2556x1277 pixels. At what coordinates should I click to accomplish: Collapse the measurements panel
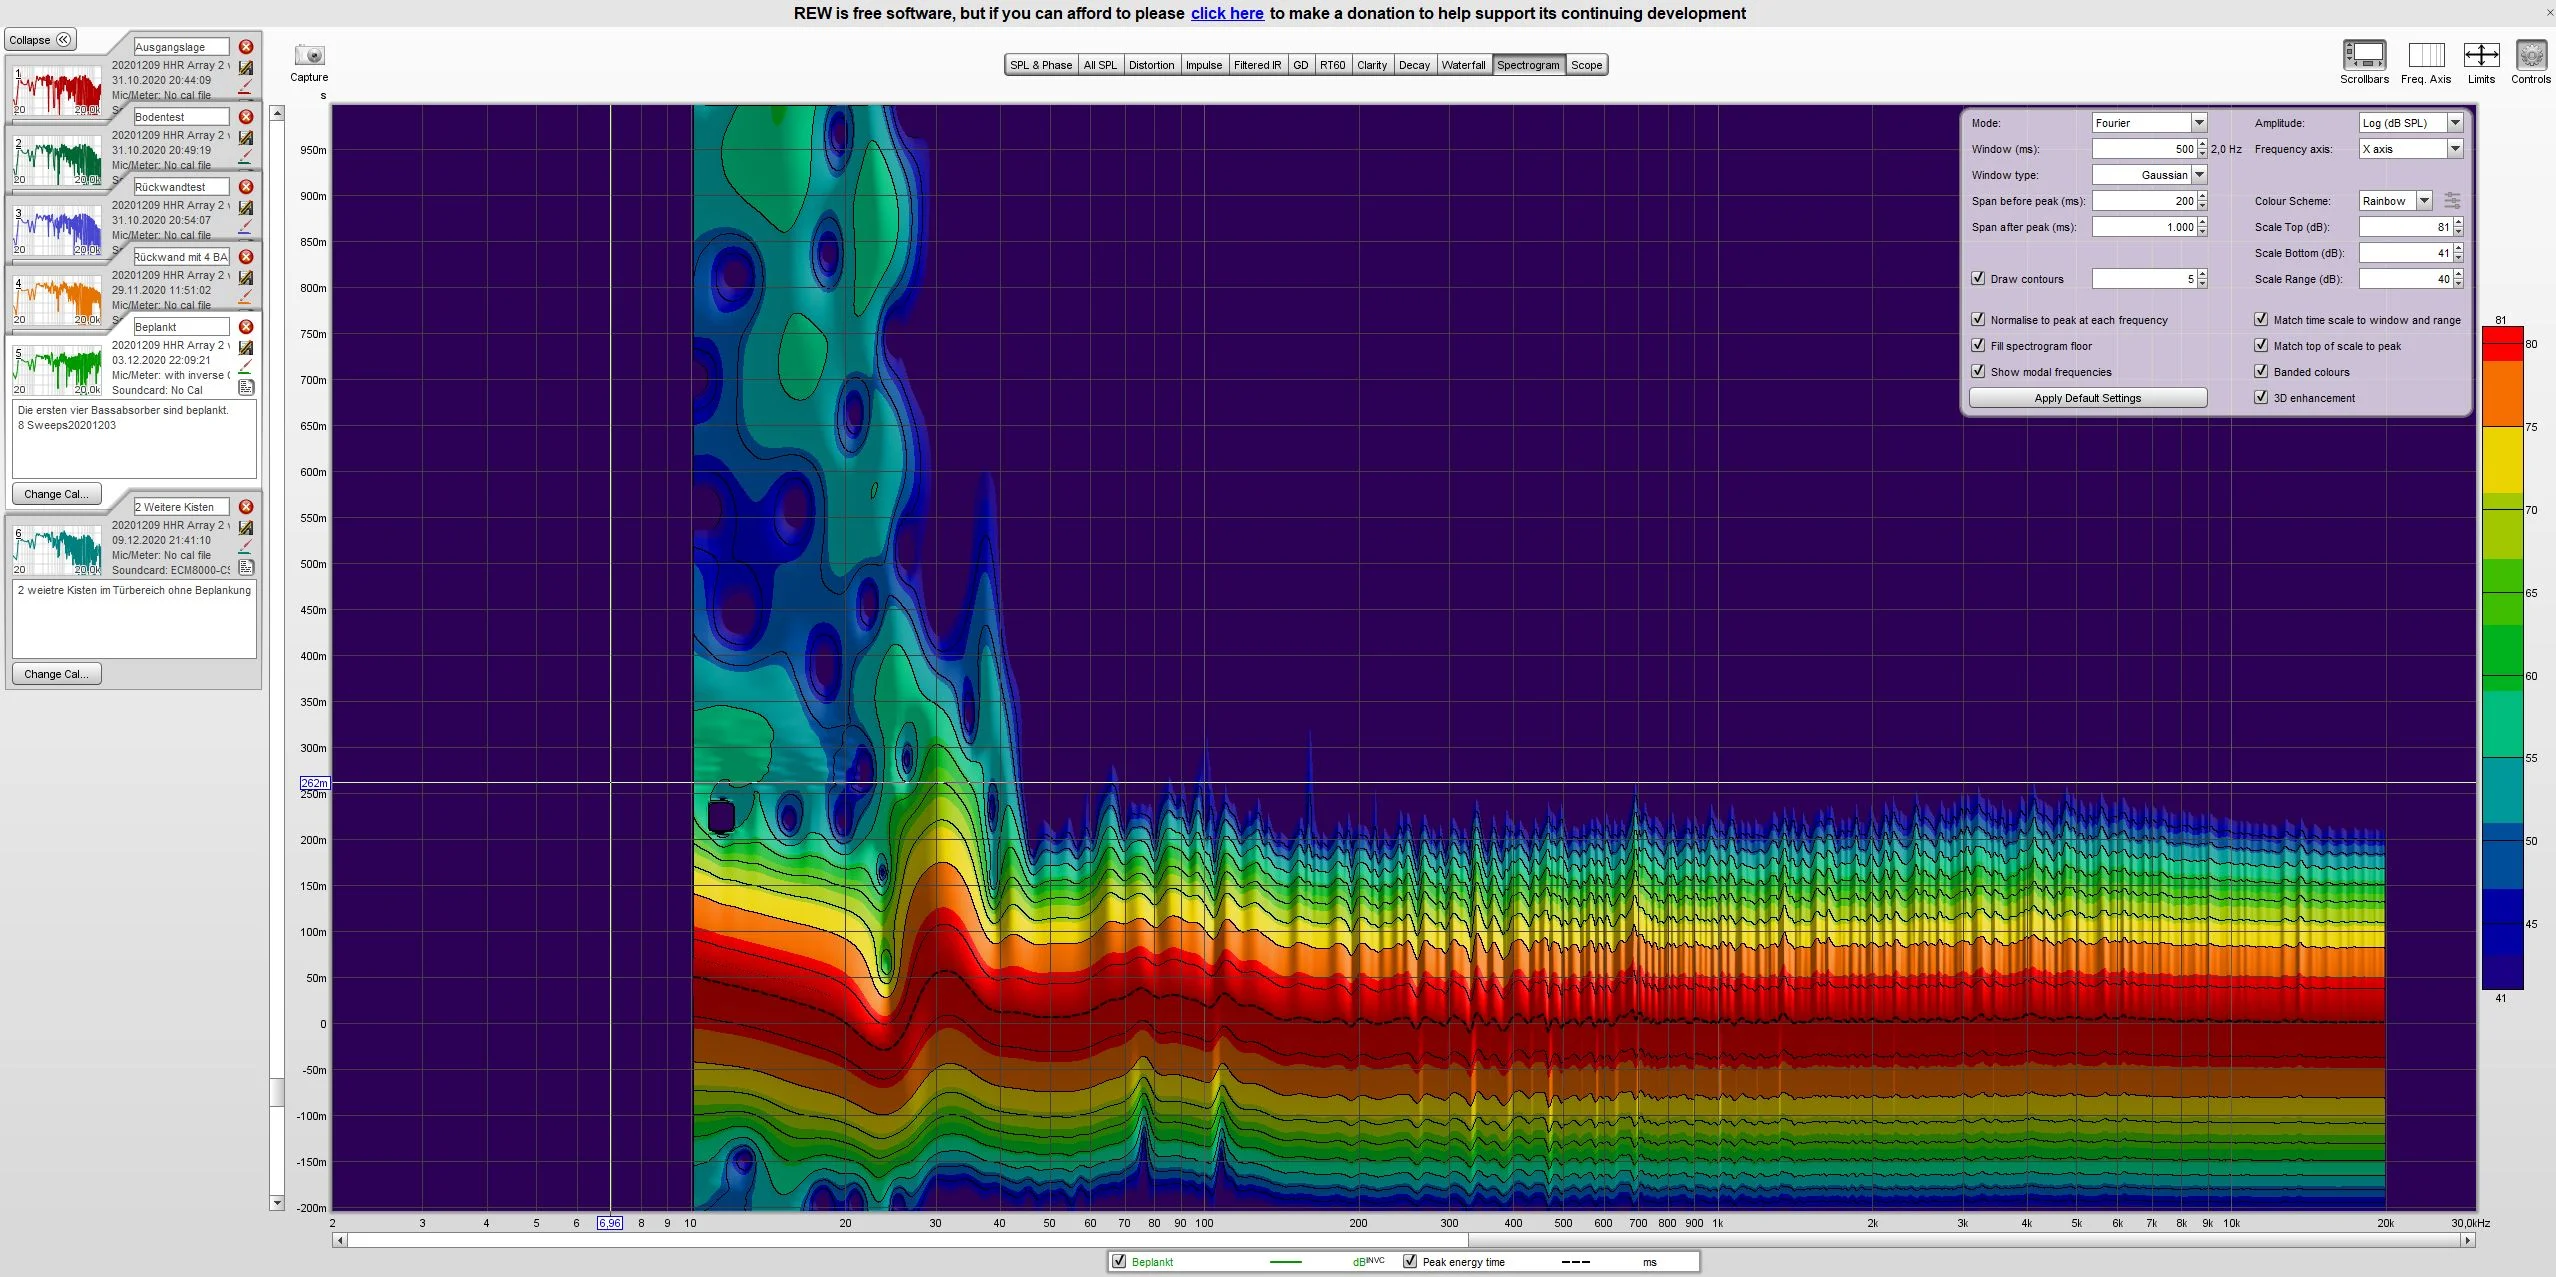click(x=41, y=40)
